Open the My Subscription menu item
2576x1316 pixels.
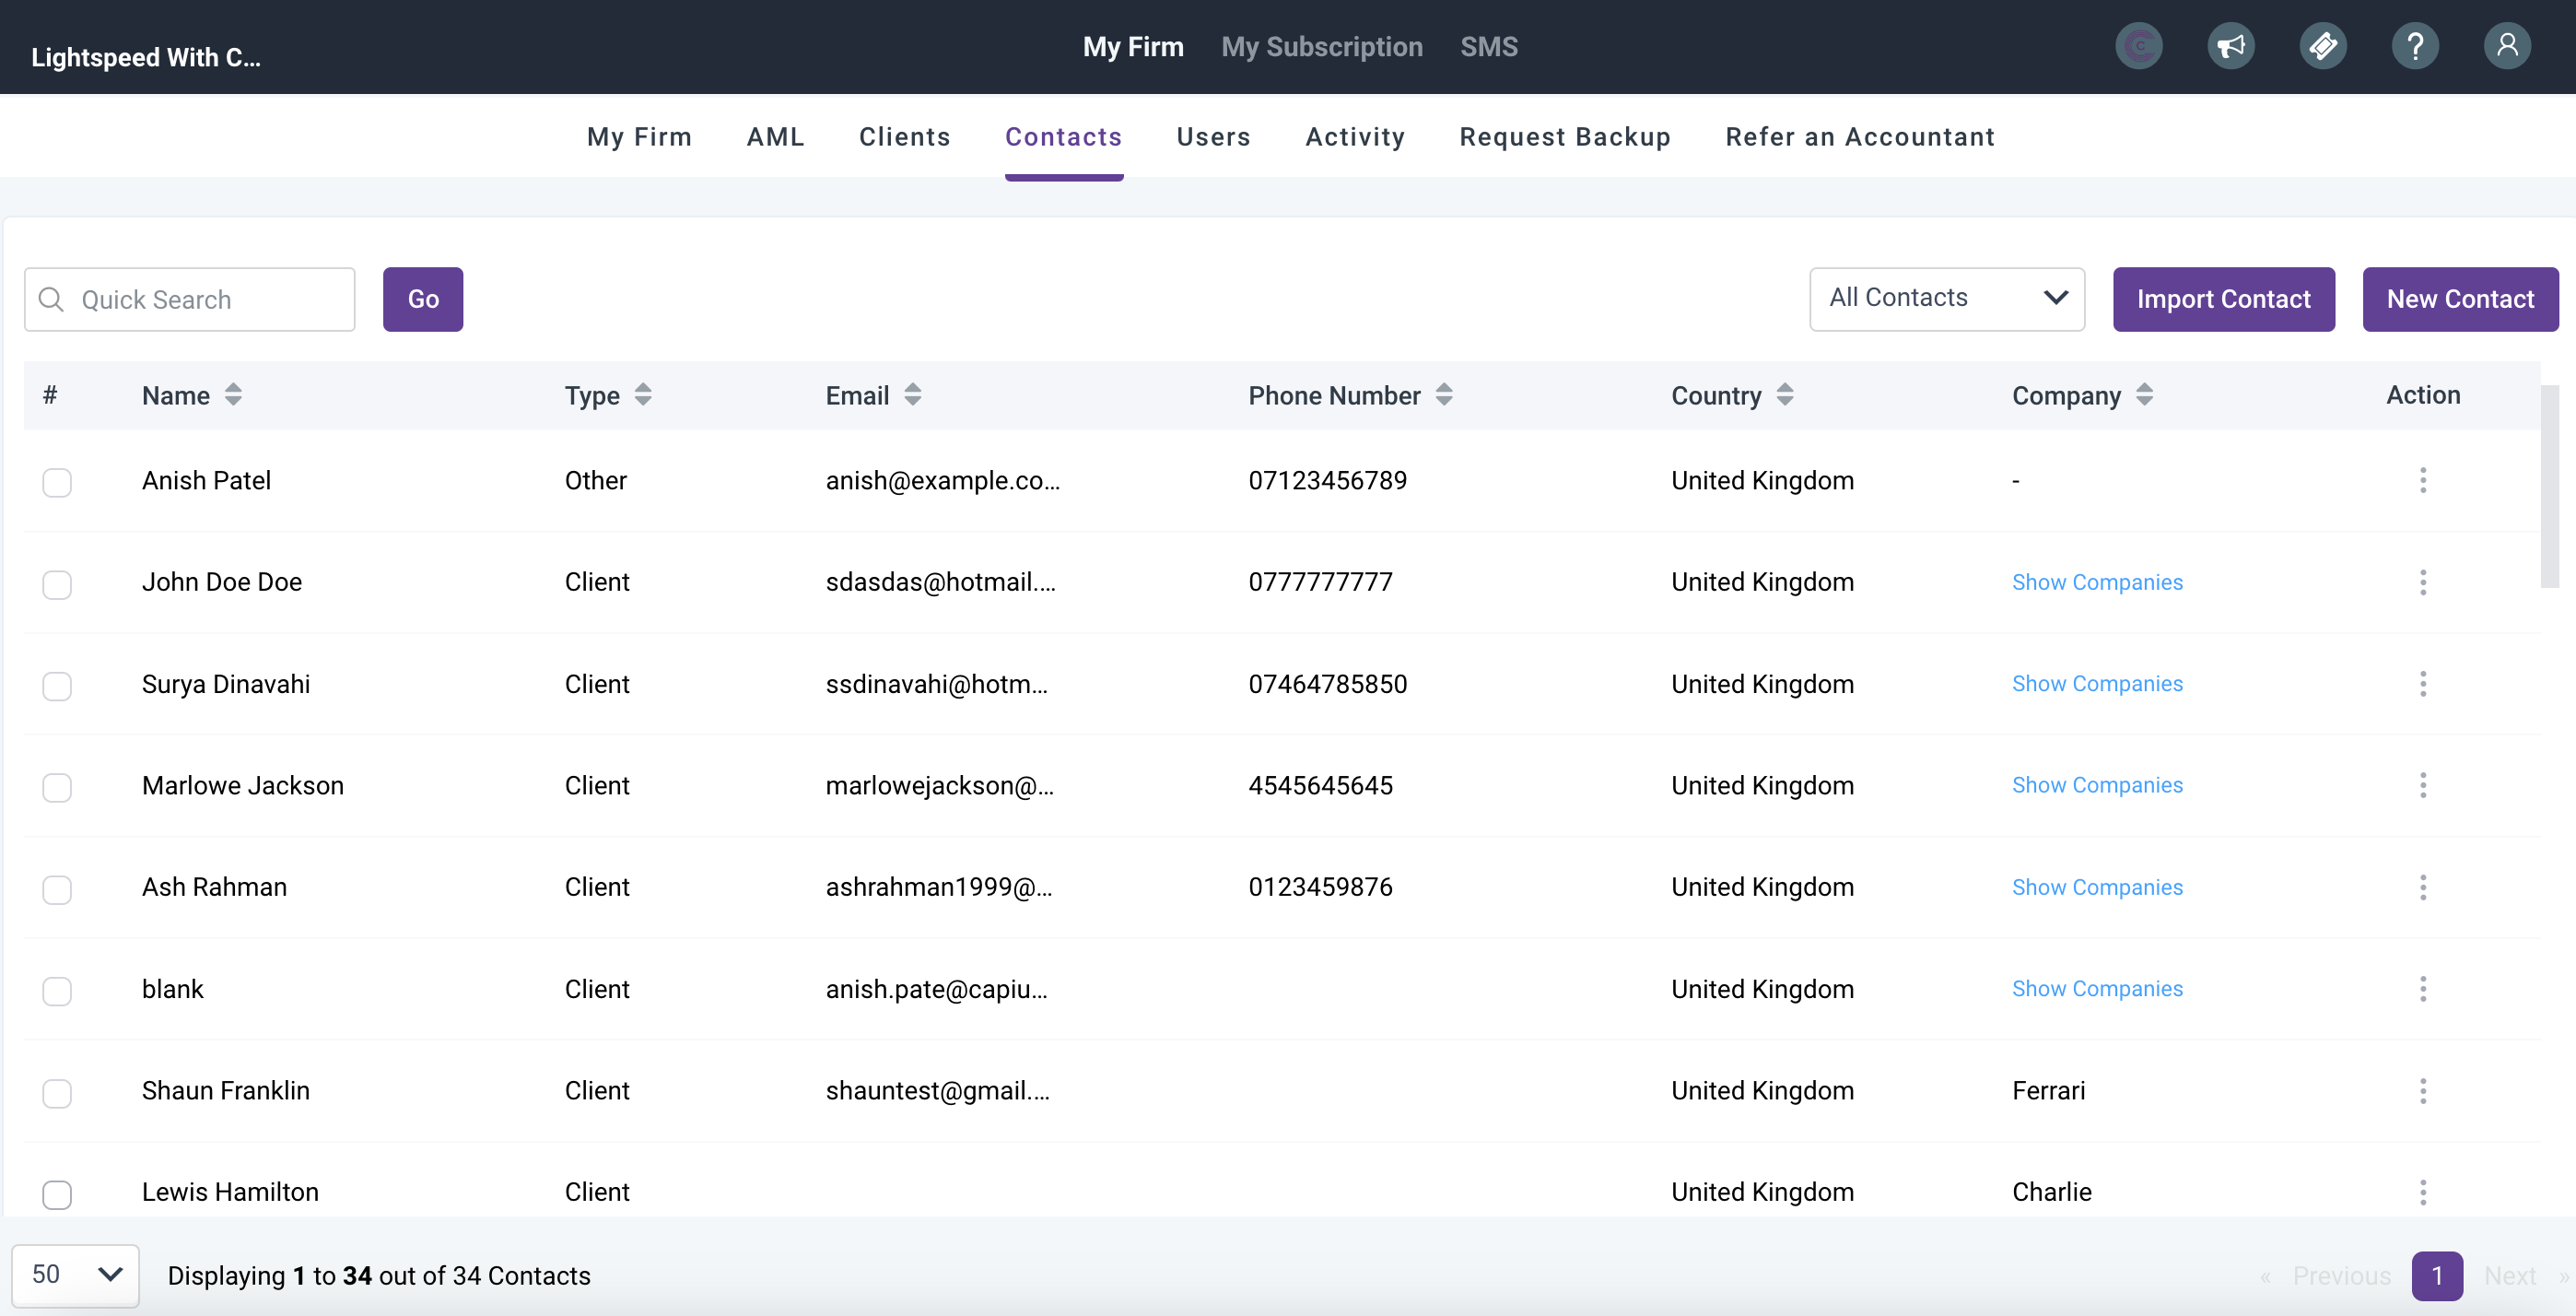(1321, 47)
